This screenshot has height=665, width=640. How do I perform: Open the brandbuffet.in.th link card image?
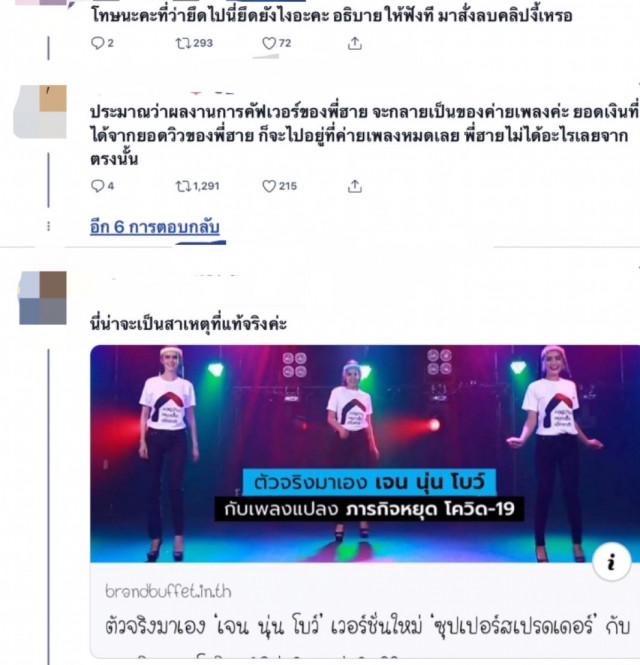click(365, 454)
